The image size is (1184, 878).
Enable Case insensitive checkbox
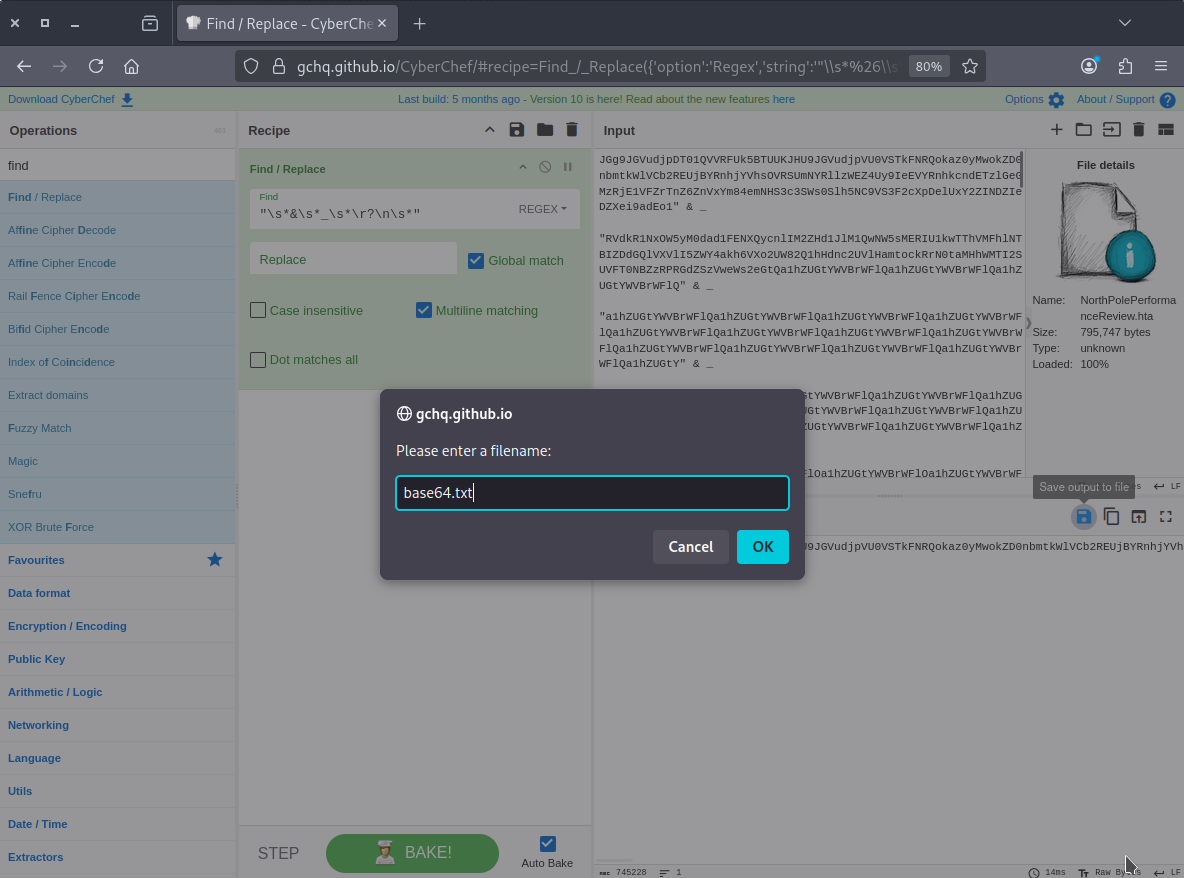click(258, 311)
